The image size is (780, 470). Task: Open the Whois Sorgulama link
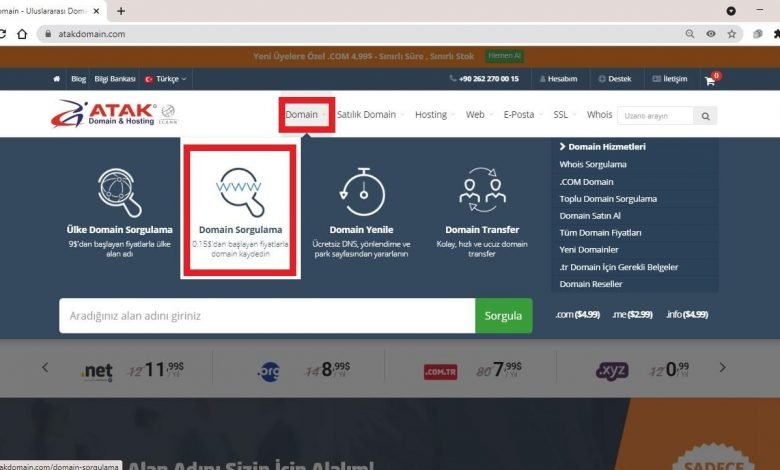[x=593, y=164]
